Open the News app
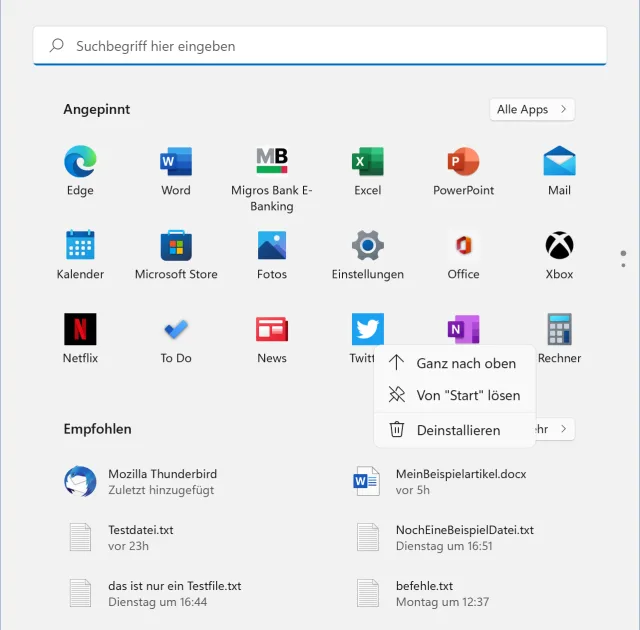This screenshot has width=640, height=630. 272,339
